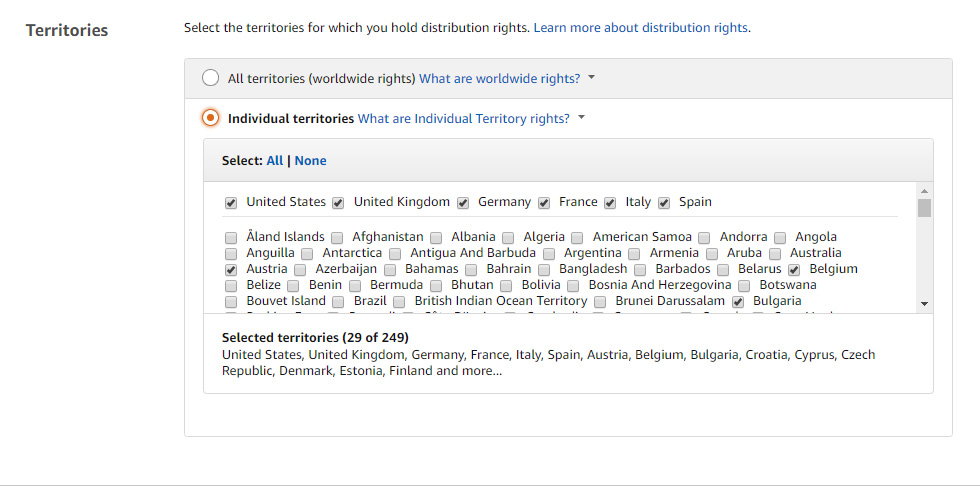
Task: Enable the Brazil checkbox
Action: [339, 302]
